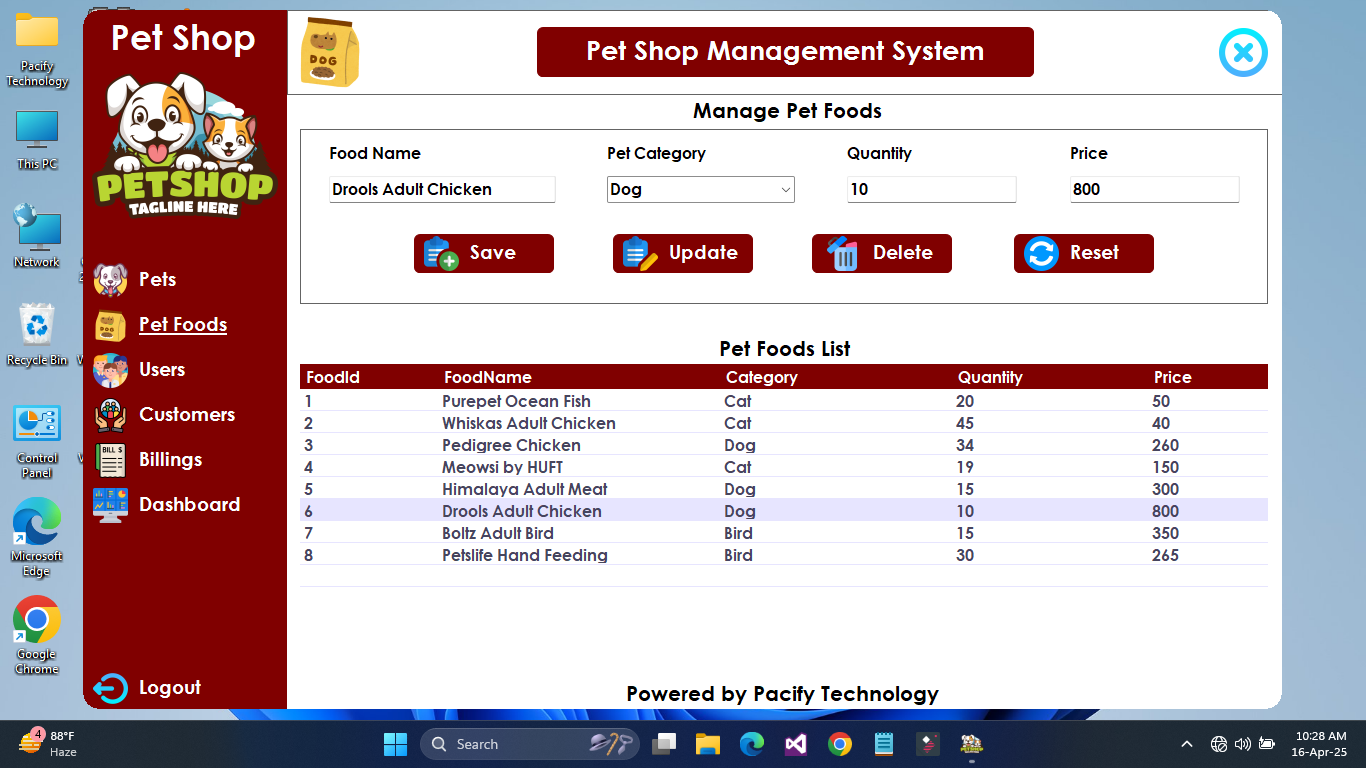Screen dimensions: 1366x768
Task: Click the Quantity input field
Action: (x=931, y=190)
